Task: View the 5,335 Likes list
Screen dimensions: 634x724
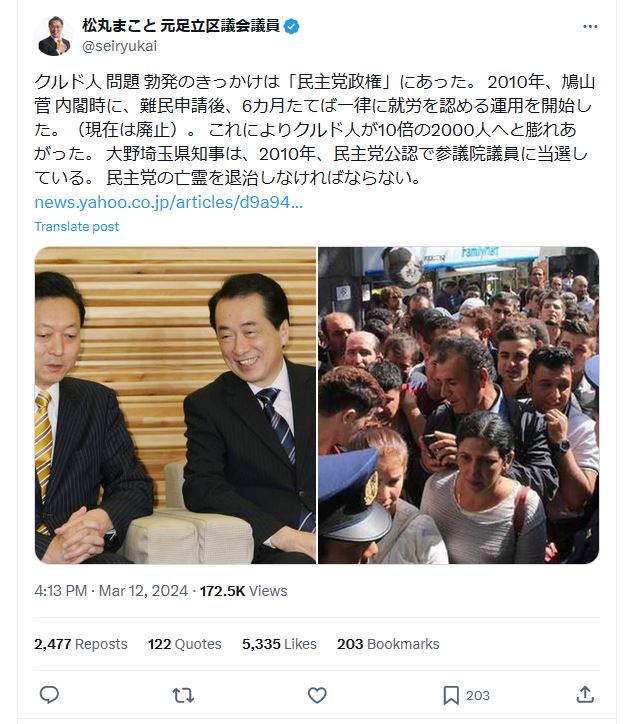Action: (x=279, y=644)
